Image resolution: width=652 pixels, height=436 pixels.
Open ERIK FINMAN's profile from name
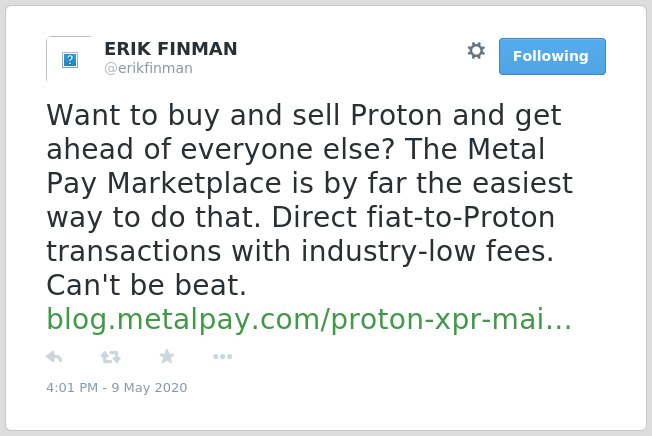click(x=171, y=49)
